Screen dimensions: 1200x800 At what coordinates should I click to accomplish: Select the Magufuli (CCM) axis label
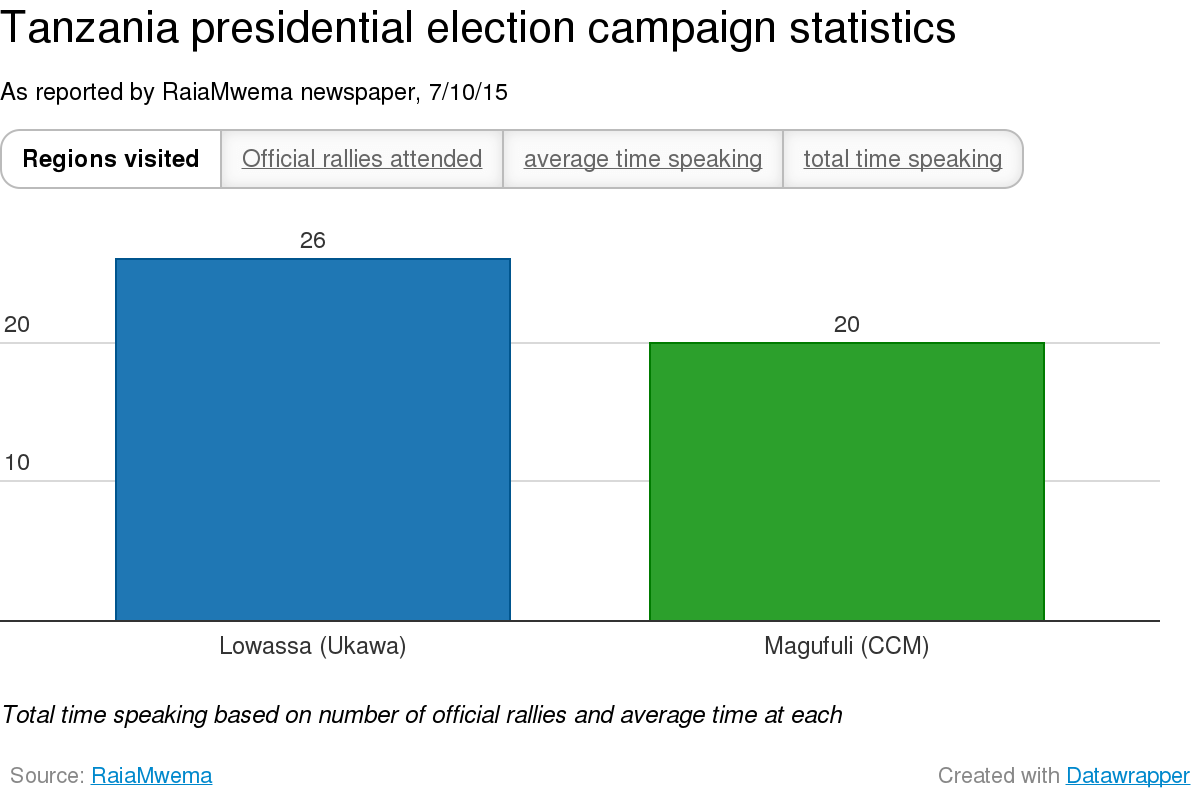click(847, 646)
